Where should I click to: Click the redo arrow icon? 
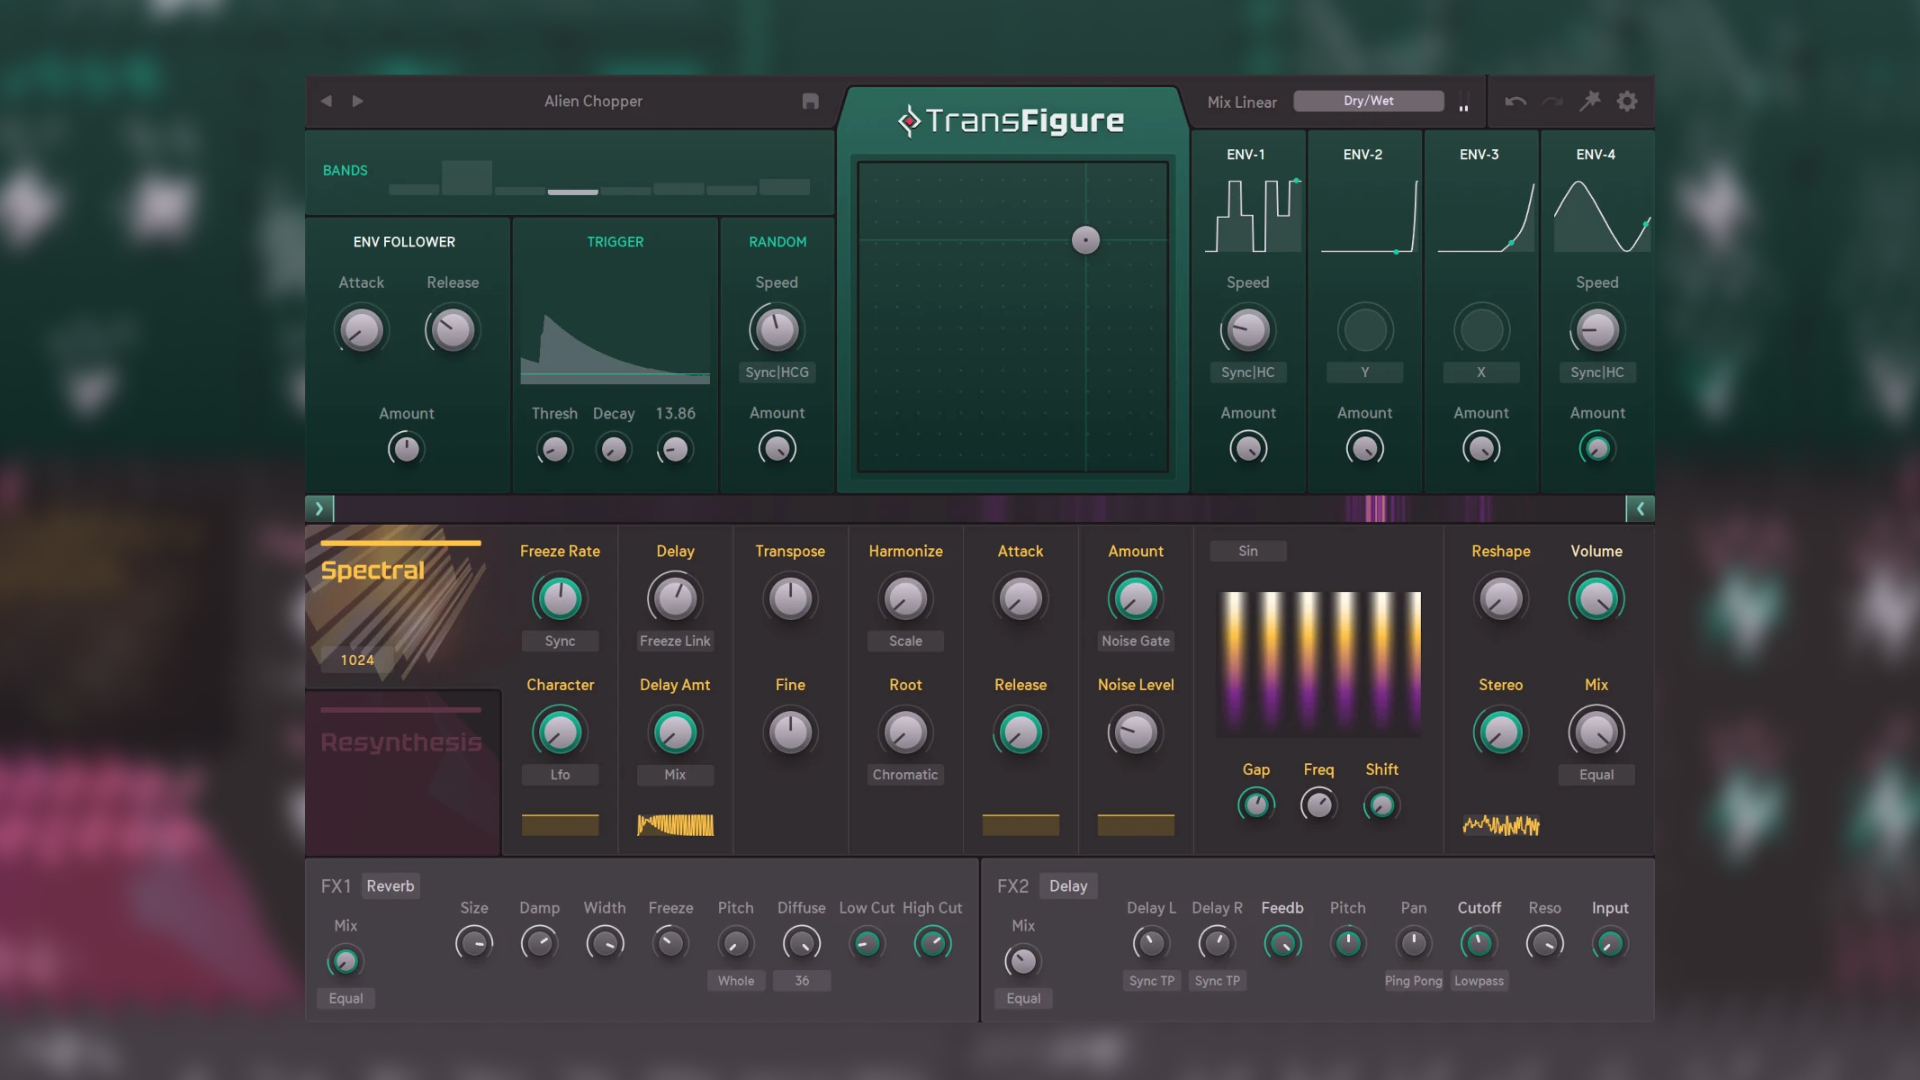[1552, 101]
